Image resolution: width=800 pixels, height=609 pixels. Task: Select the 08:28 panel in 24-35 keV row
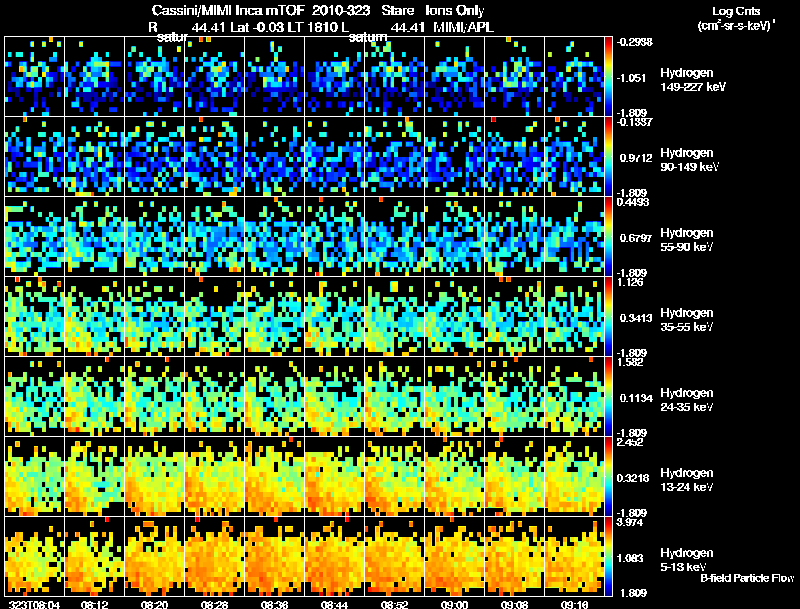tap(214, 396)
